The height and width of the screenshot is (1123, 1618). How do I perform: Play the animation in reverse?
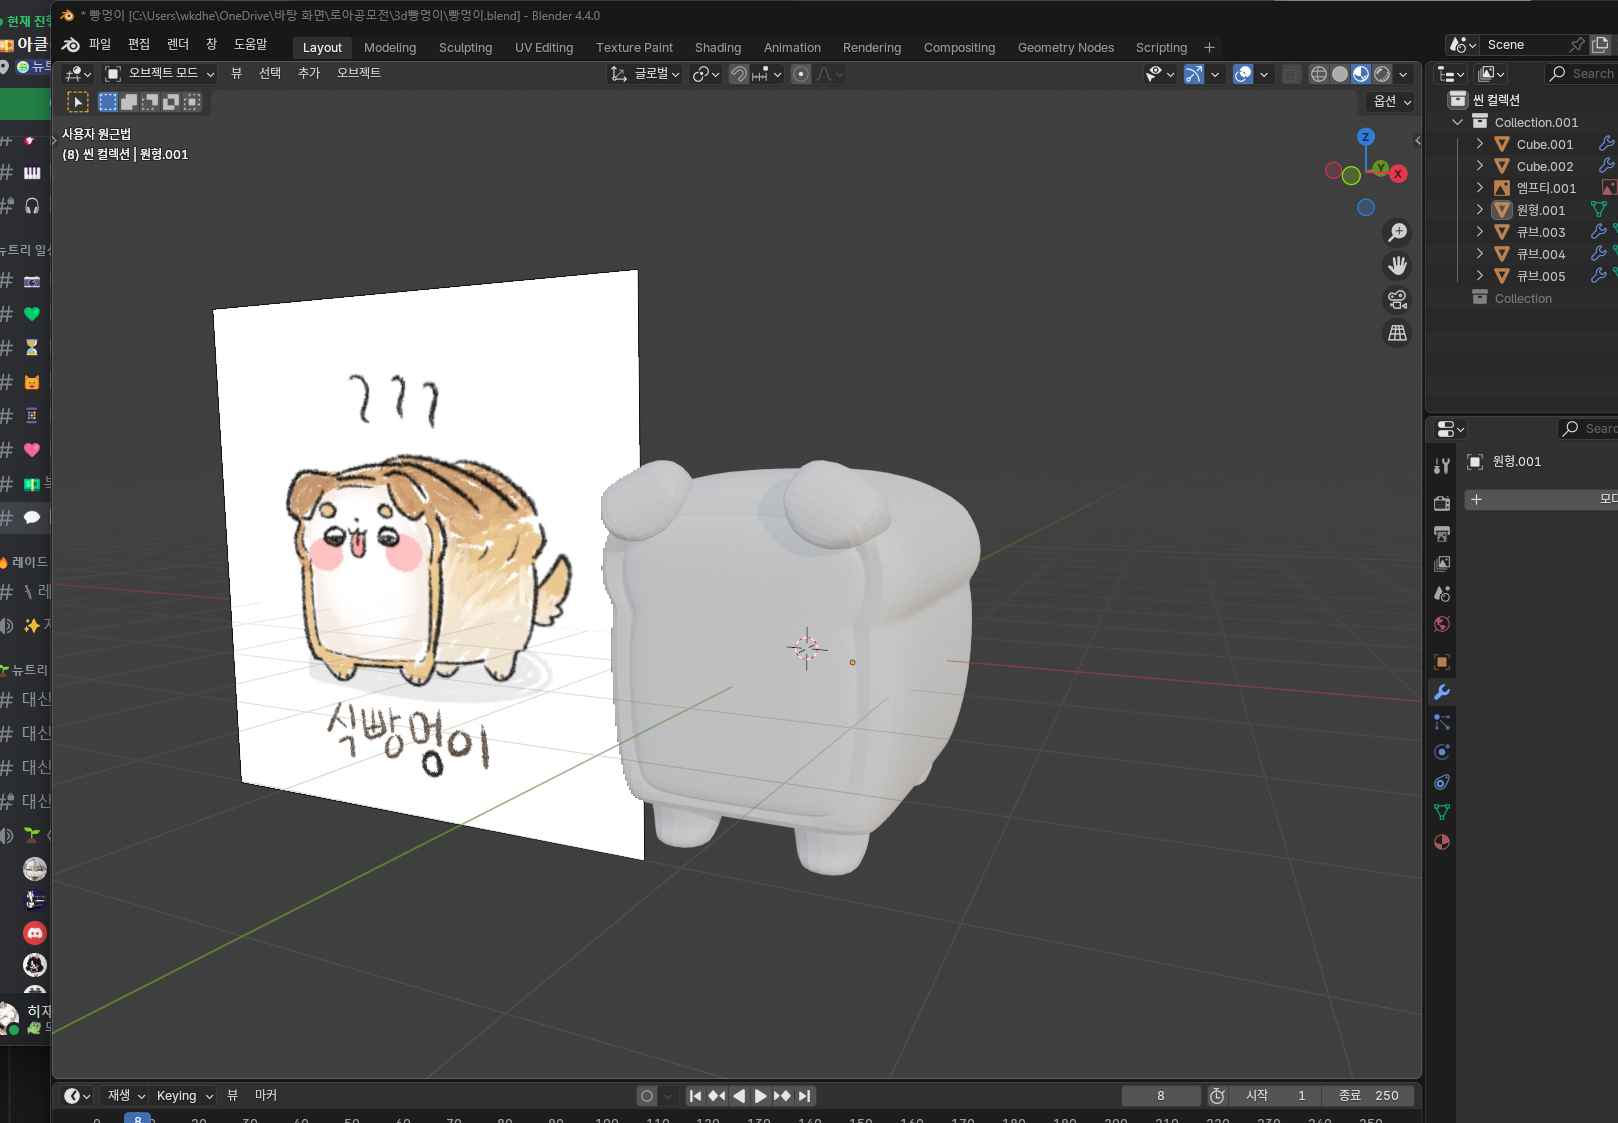(739, 1096)
